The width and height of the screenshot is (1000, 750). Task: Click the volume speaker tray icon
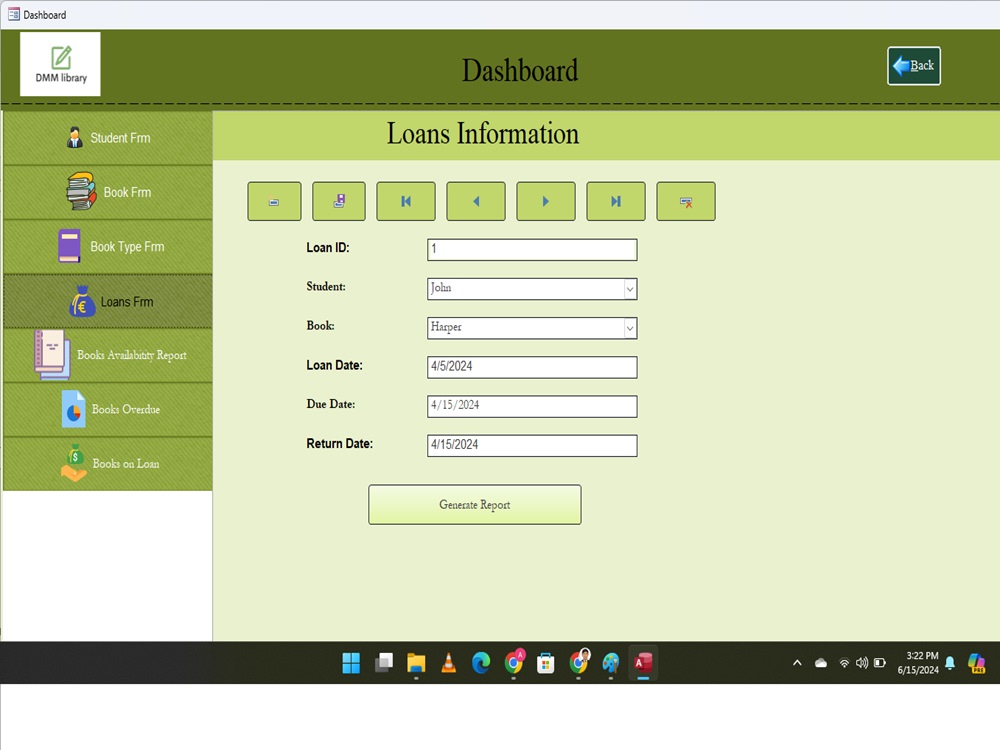(x=862, y=663)
